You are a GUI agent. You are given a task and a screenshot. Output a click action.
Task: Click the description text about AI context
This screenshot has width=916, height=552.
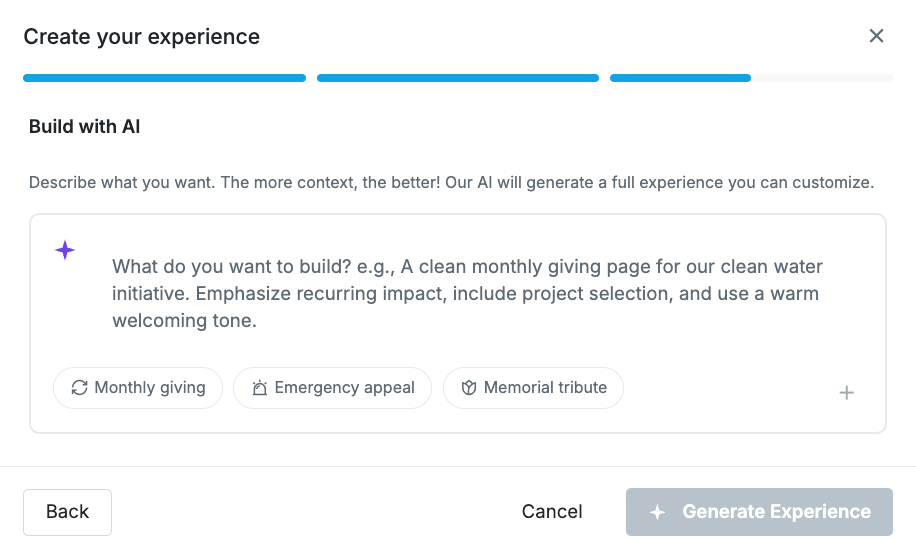click(x=452, y=183)
